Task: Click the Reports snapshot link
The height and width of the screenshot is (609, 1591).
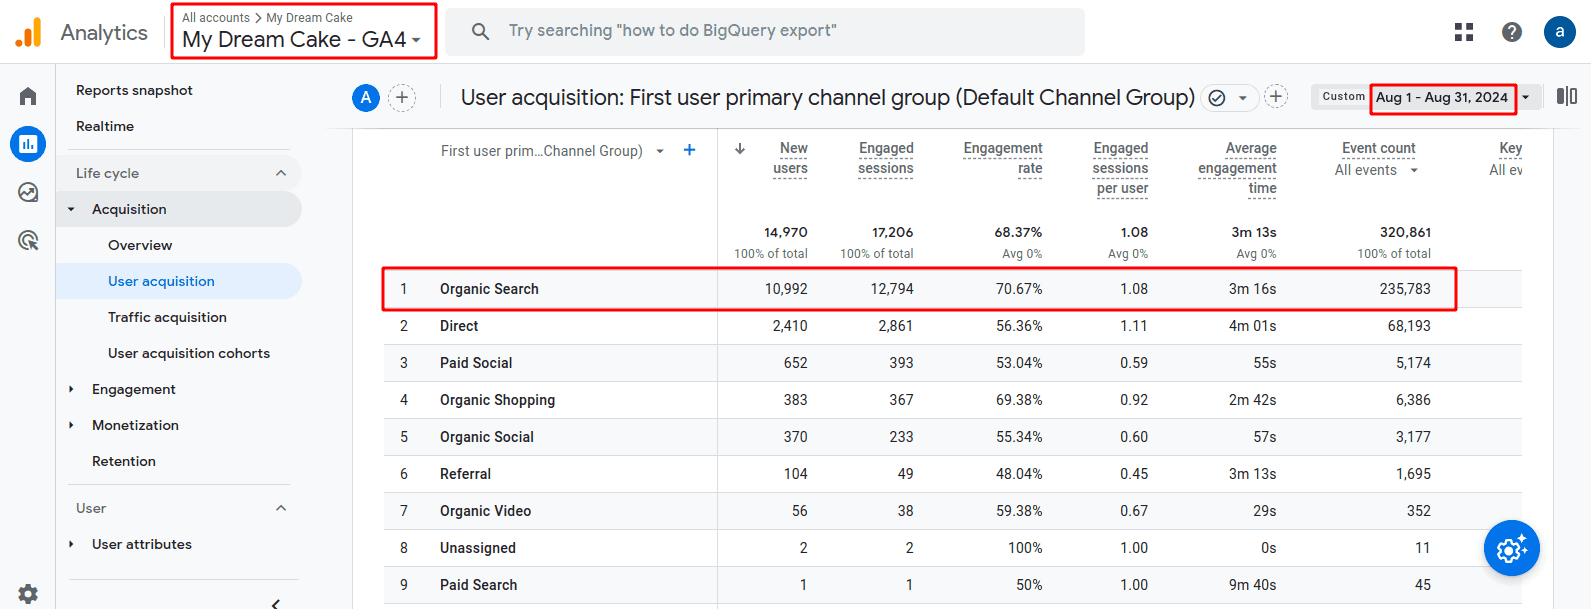Action: pyautogui.click(x=134, y=90)
